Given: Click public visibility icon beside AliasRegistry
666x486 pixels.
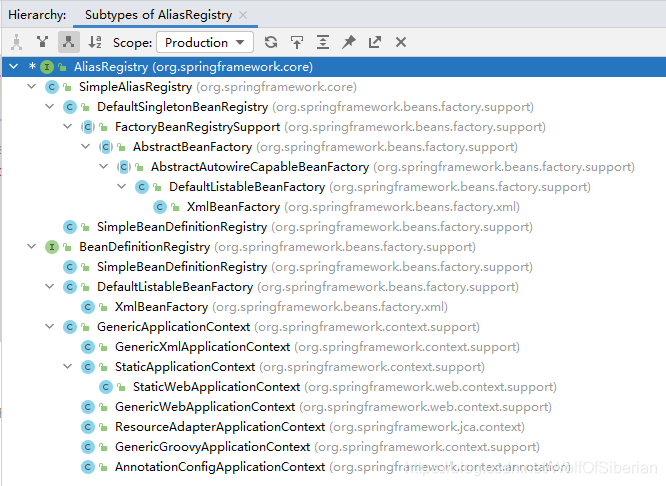Looking at the screenshot, I should click(x=62, y=67).
